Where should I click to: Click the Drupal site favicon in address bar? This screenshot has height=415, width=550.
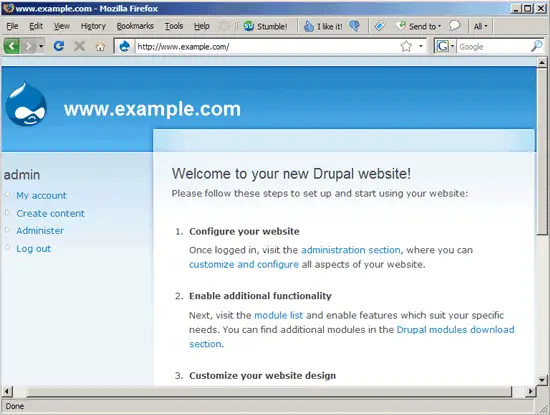[x=125, y=46]
